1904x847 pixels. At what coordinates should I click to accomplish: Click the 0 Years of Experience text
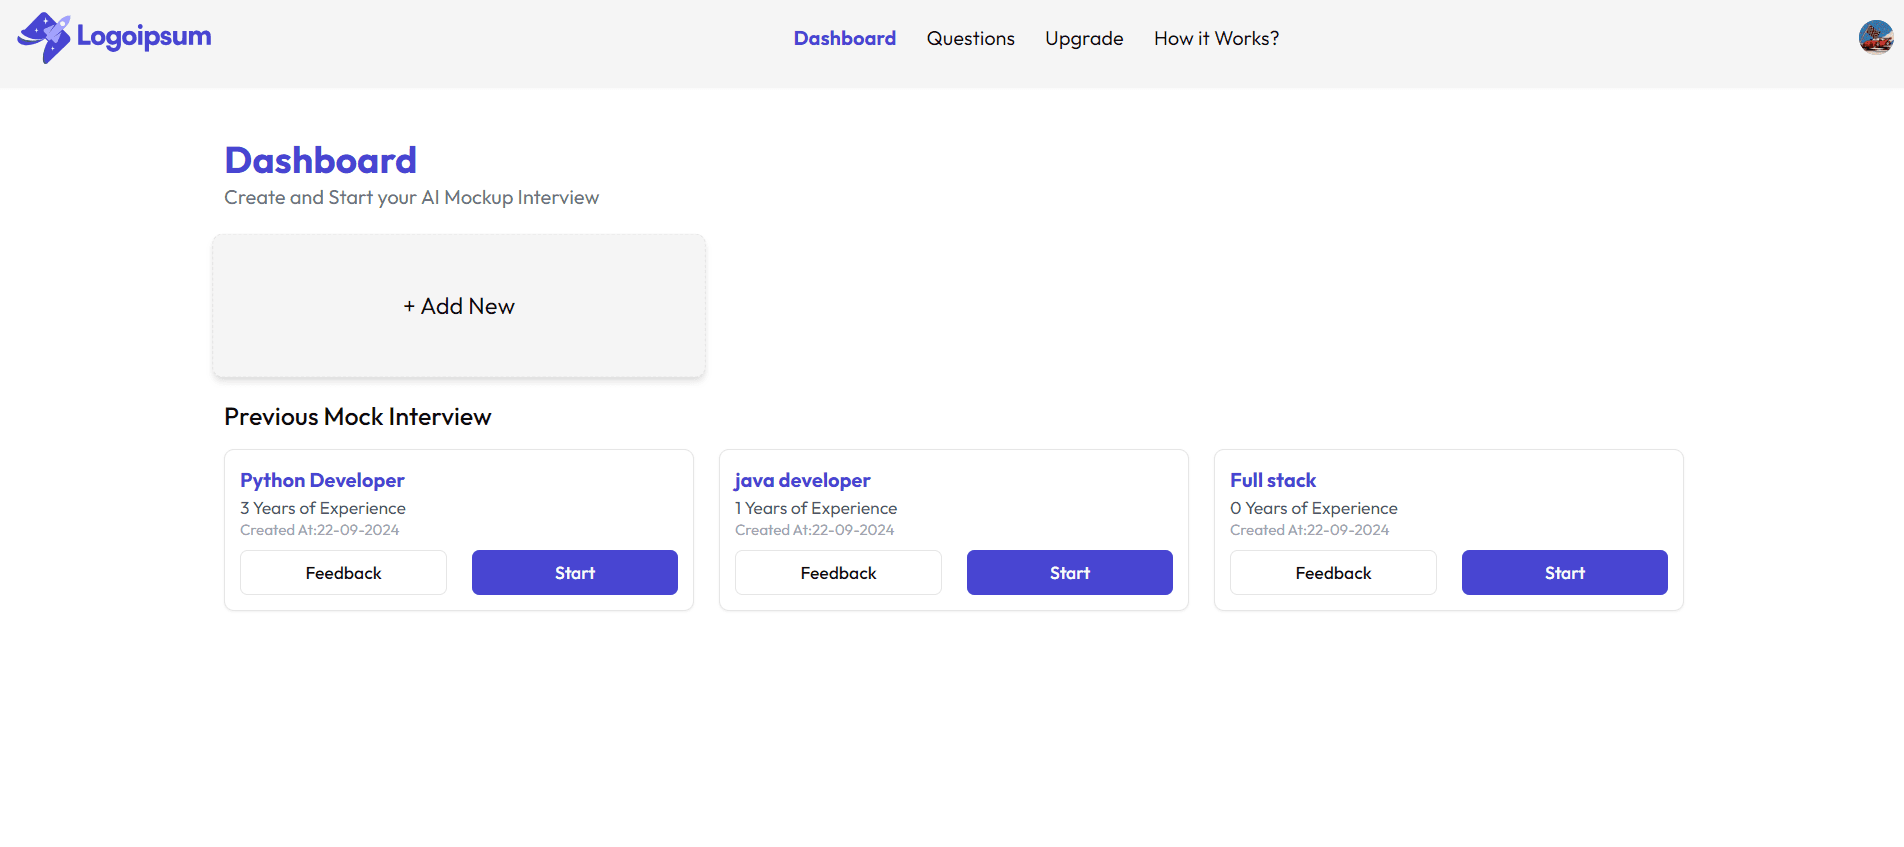pos(1314,508)
